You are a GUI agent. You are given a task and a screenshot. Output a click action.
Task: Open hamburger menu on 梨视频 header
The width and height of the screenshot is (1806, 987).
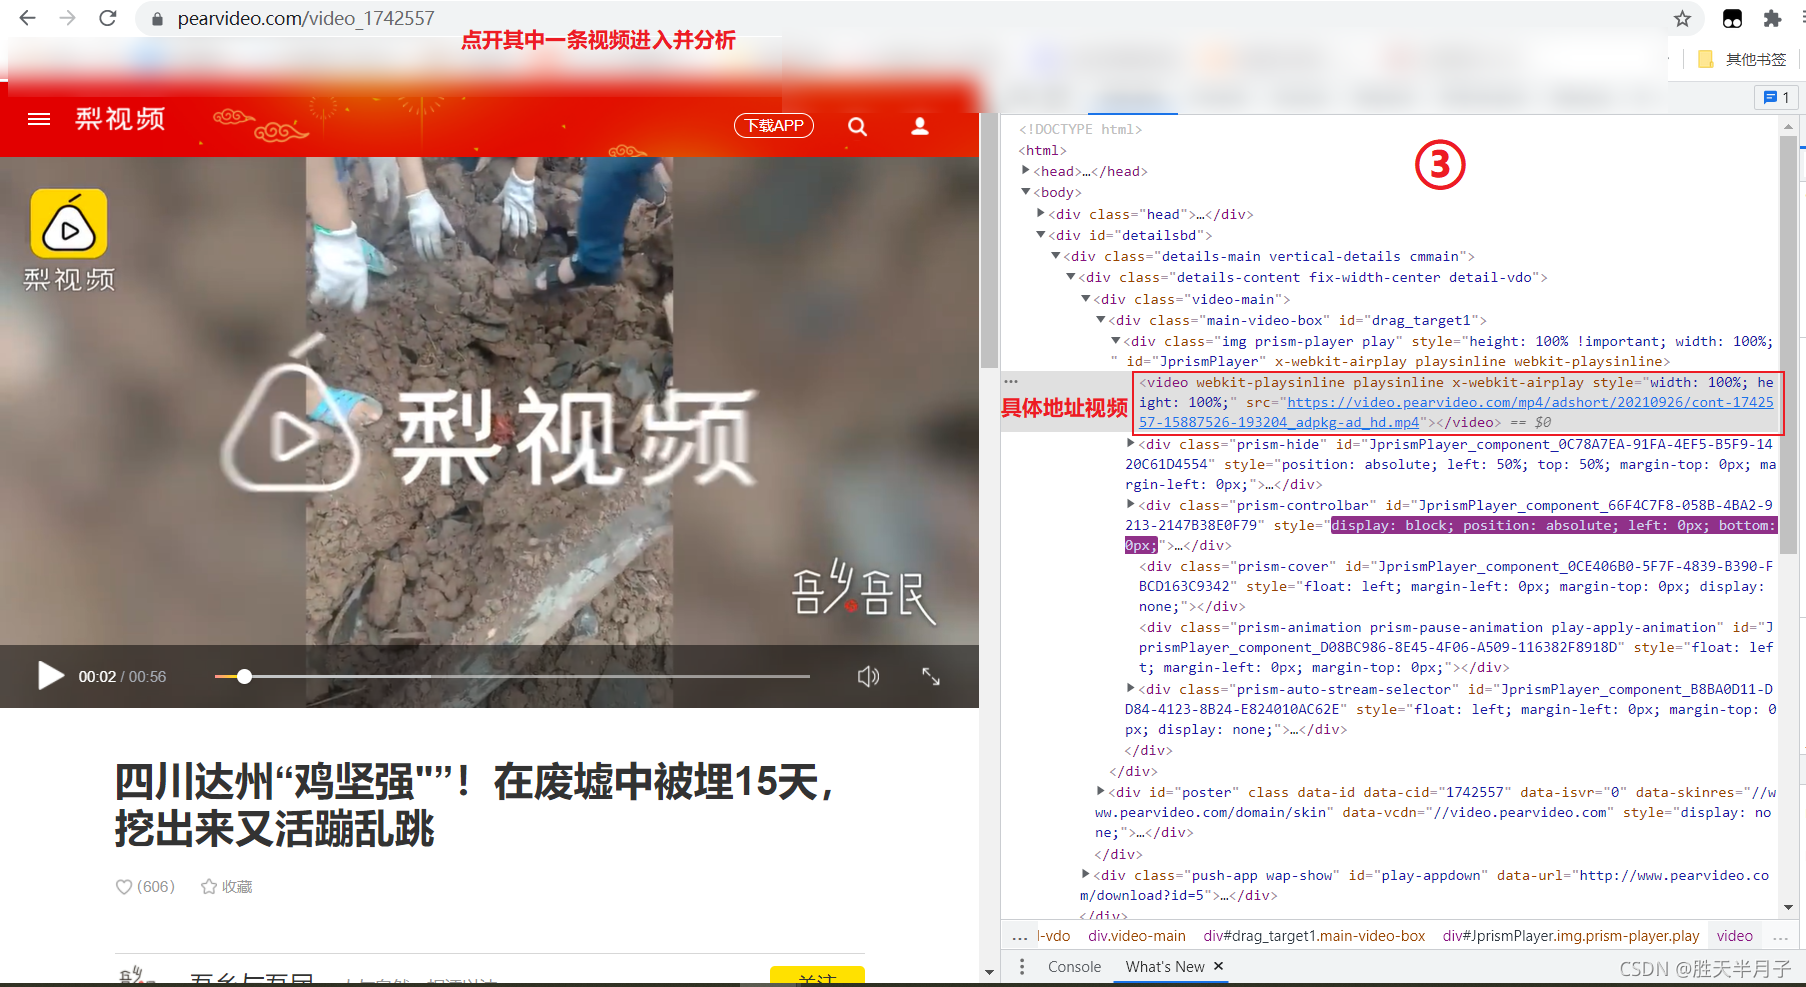click(x=39, y=119)
